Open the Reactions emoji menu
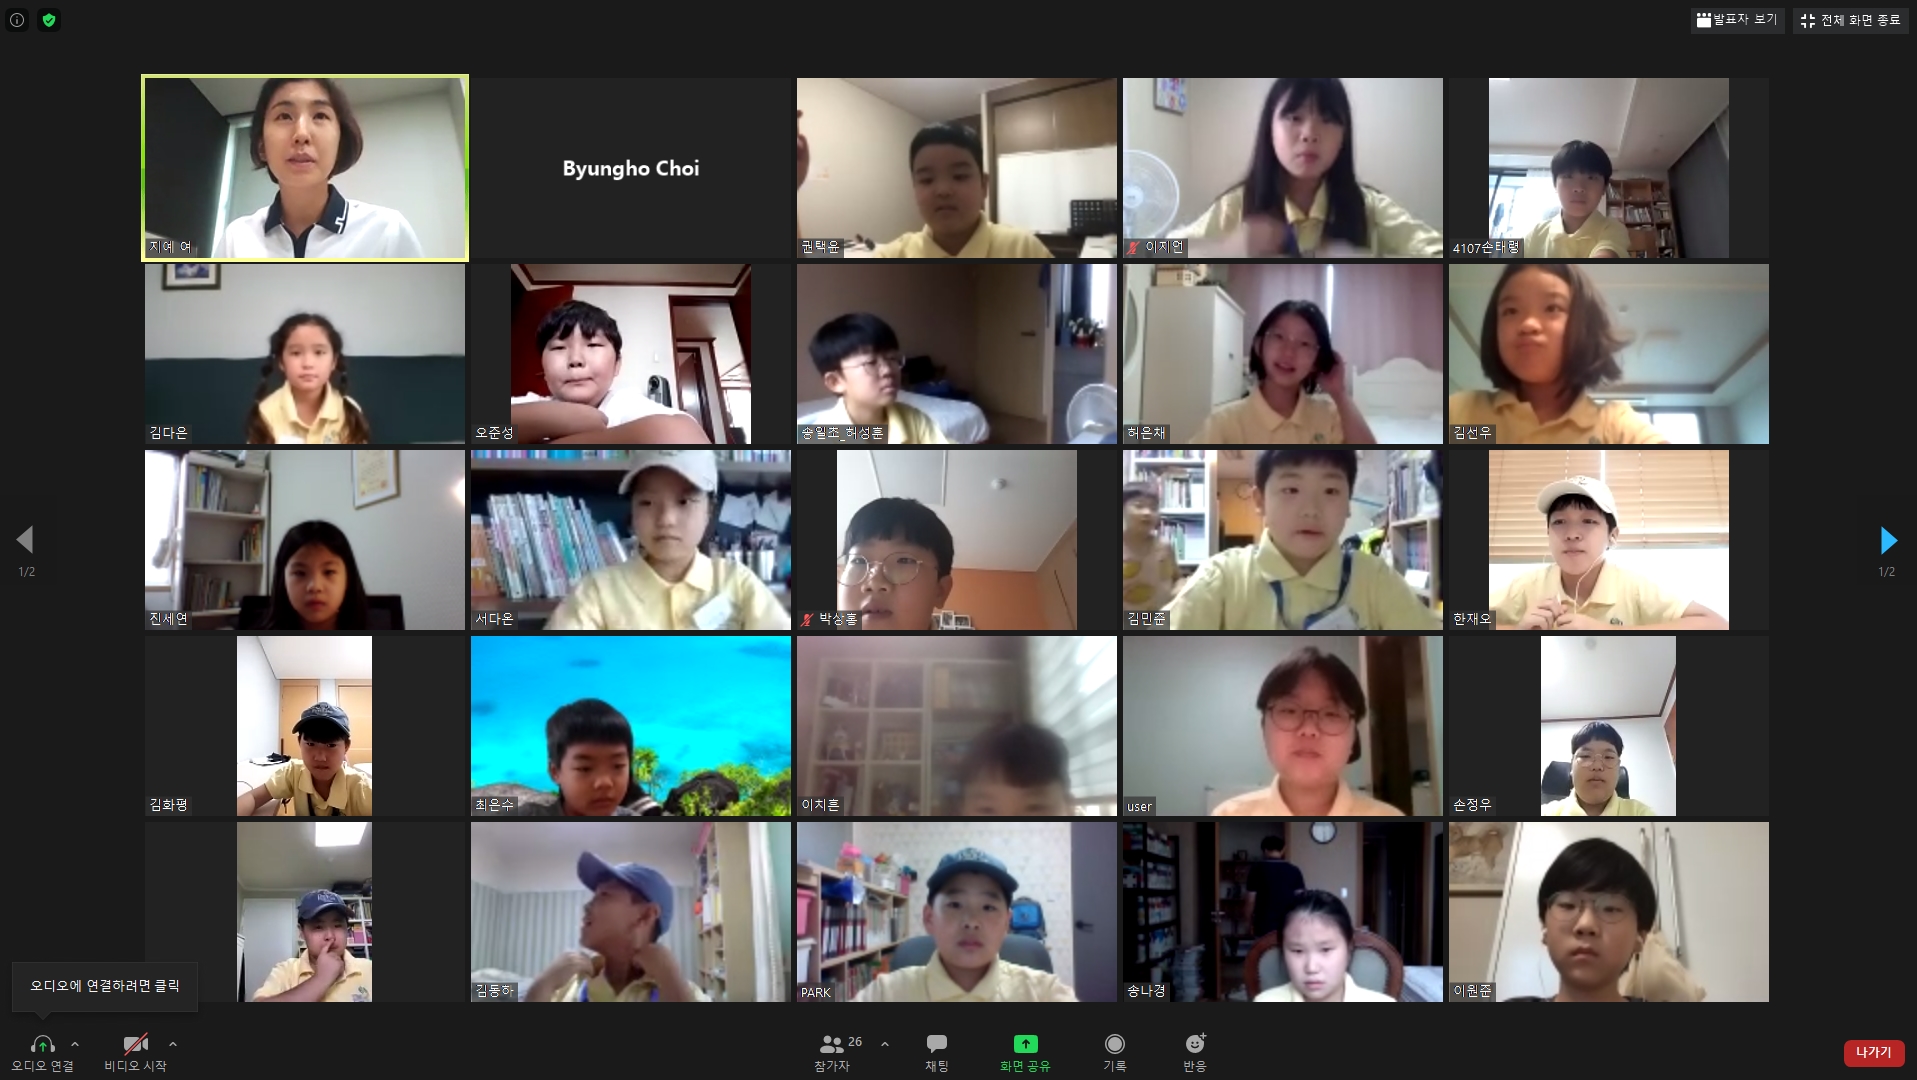Image resolution: width=1917 pixels, height=1080 pixels. (x=1194, y=1045)
